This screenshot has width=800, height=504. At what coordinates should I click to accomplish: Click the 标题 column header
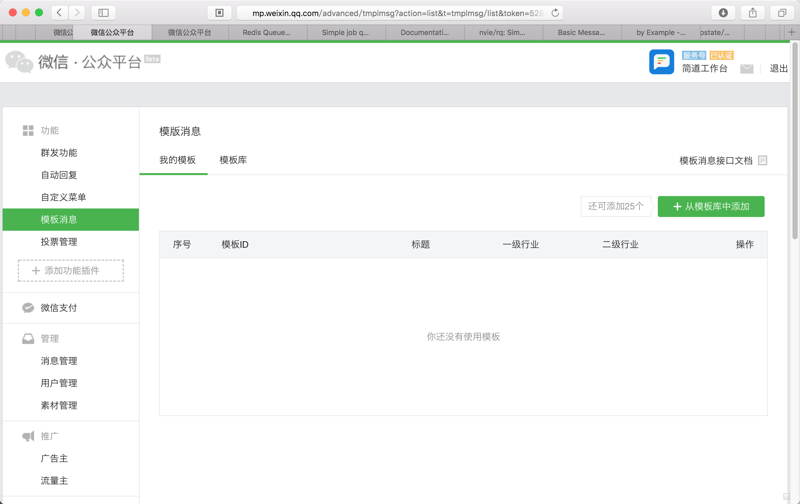point(421,244)
